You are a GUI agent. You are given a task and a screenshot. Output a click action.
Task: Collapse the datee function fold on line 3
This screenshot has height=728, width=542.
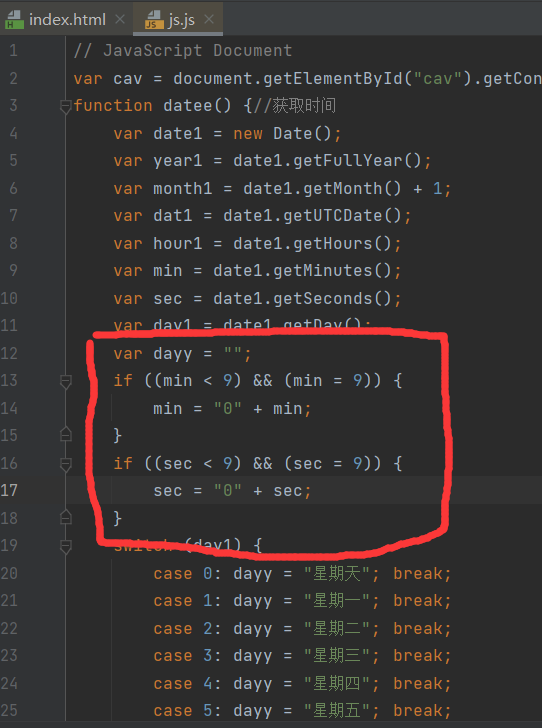pyautogui.click(x=65, y=106)
